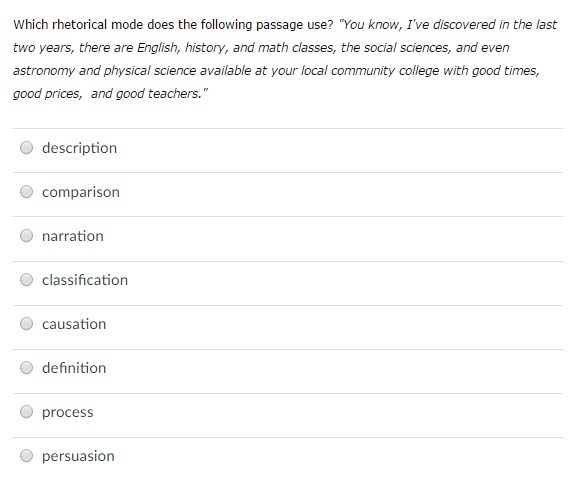
Task: Pick the causation radio option
Action: [26, 323]
